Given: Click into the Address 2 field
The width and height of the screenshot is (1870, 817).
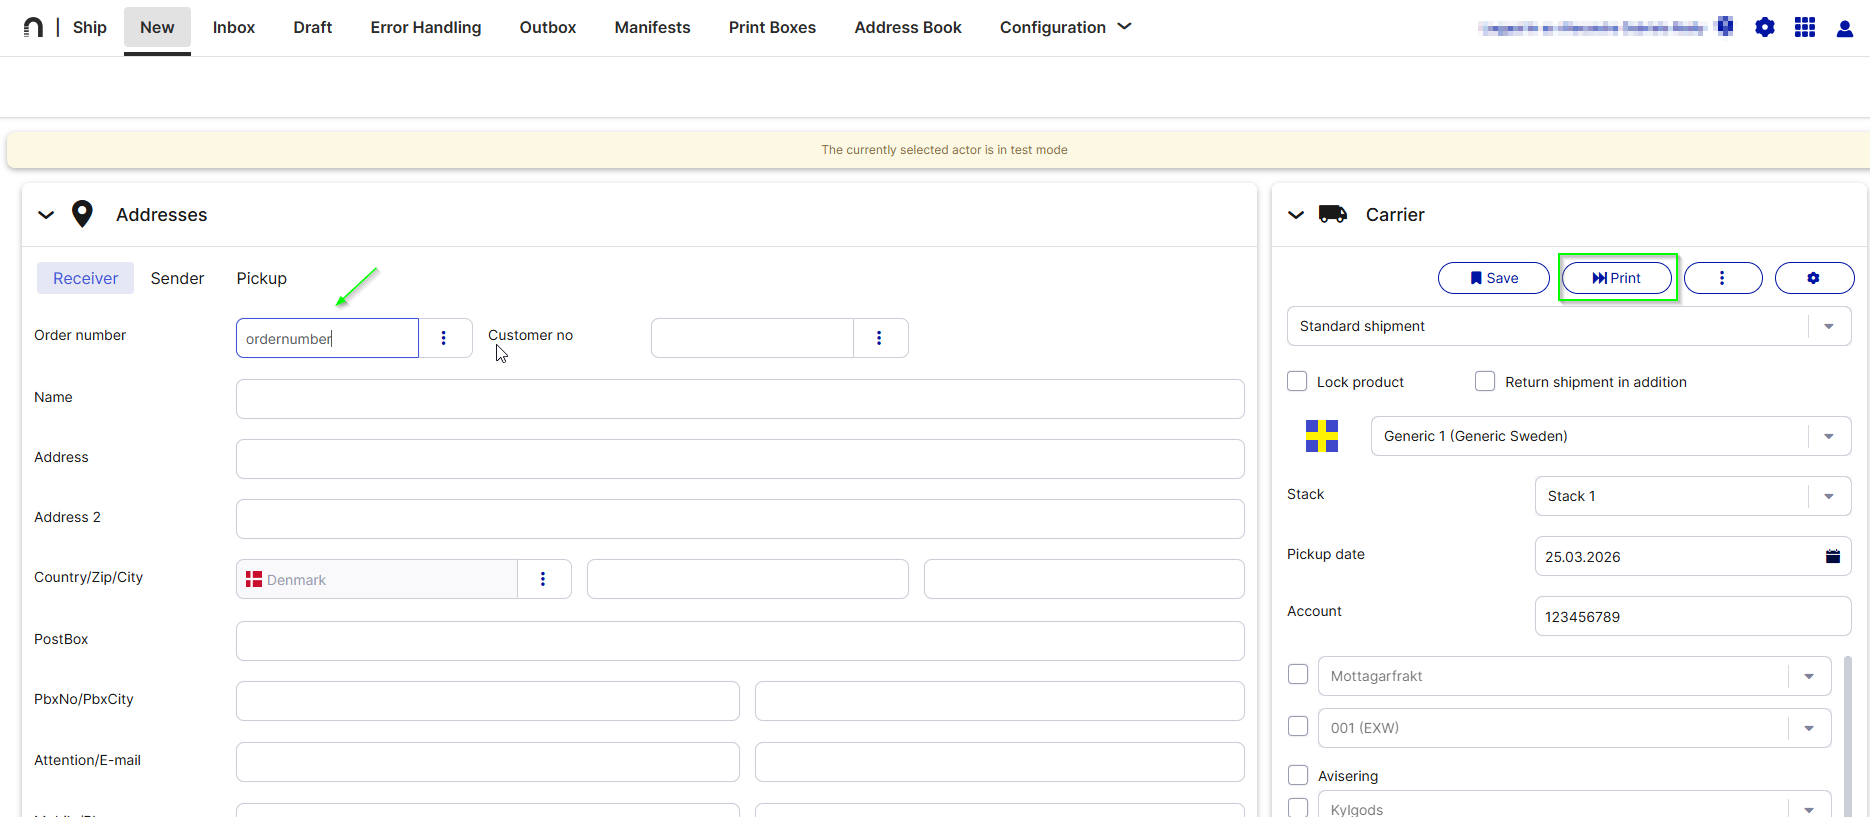Looking at the screenshot, I should click(740, 519).
